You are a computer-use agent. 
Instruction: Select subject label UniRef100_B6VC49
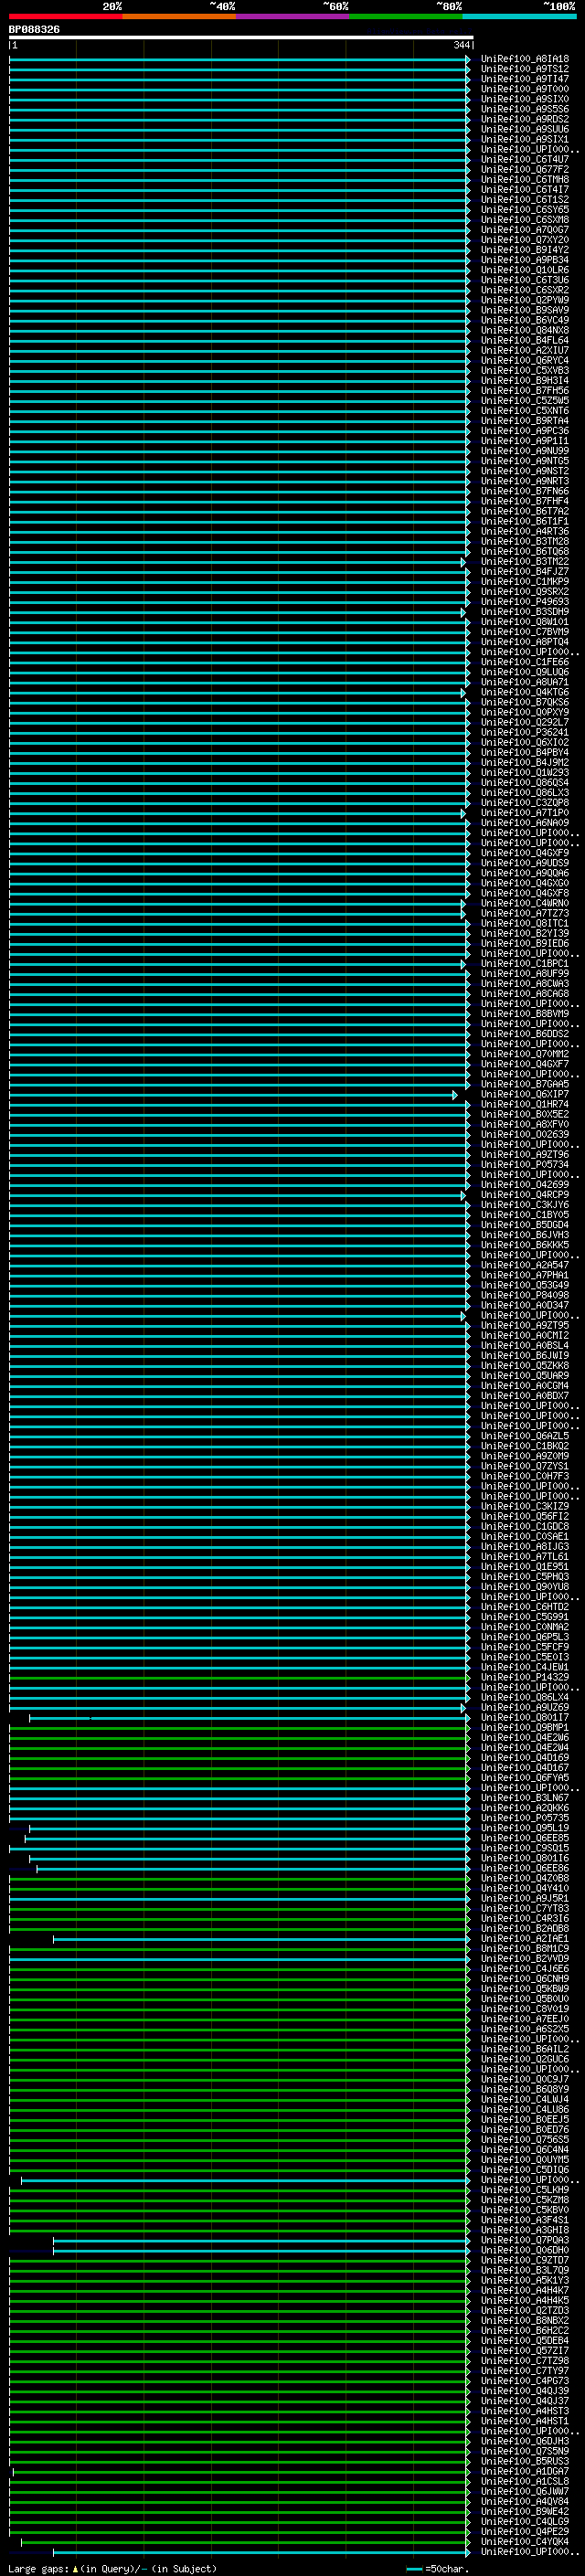coord(524,320)
